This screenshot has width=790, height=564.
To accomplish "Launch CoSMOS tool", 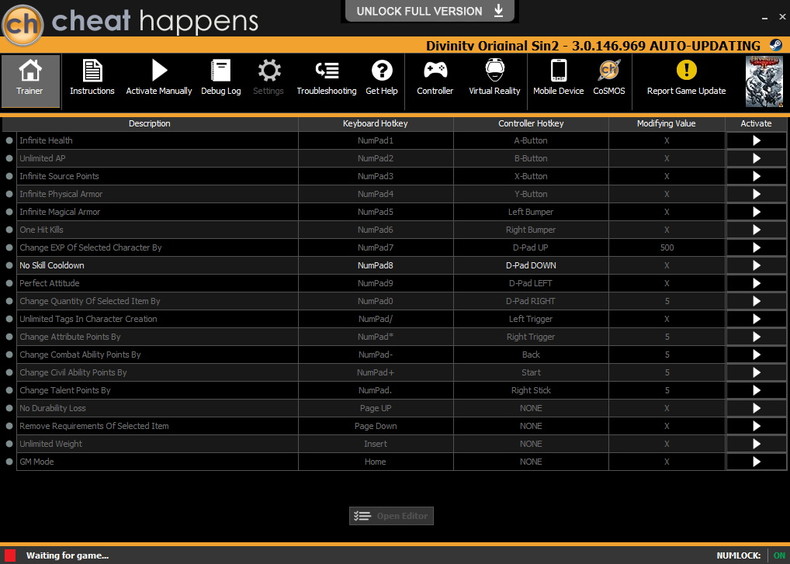I will (609, 78).
